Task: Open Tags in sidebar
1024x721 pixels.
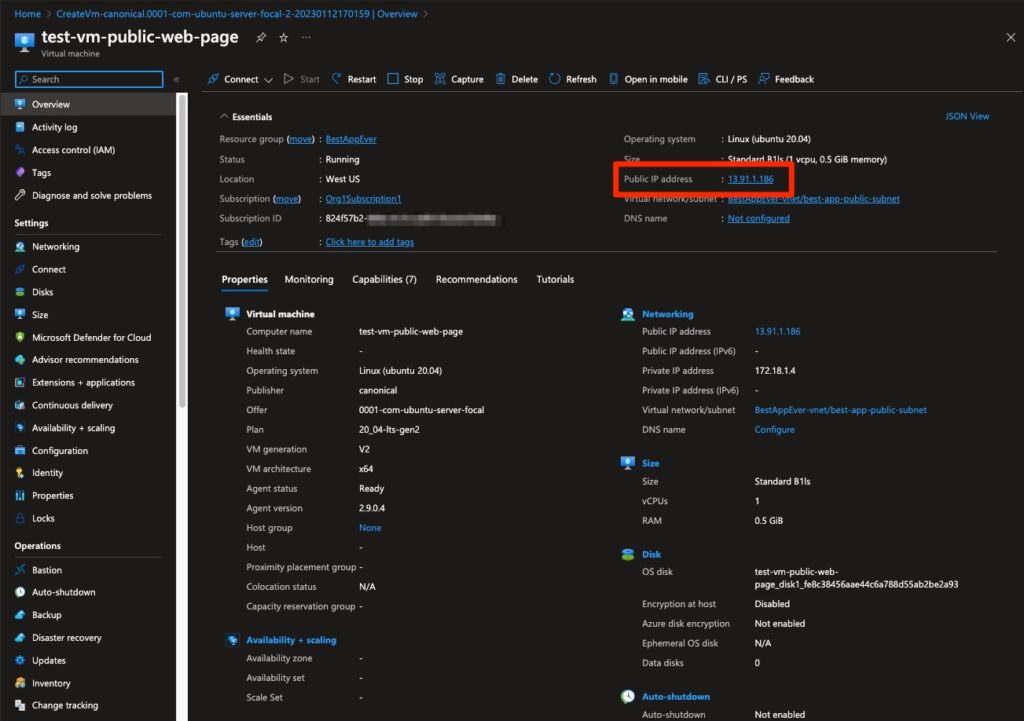Action: click(41, 173)
